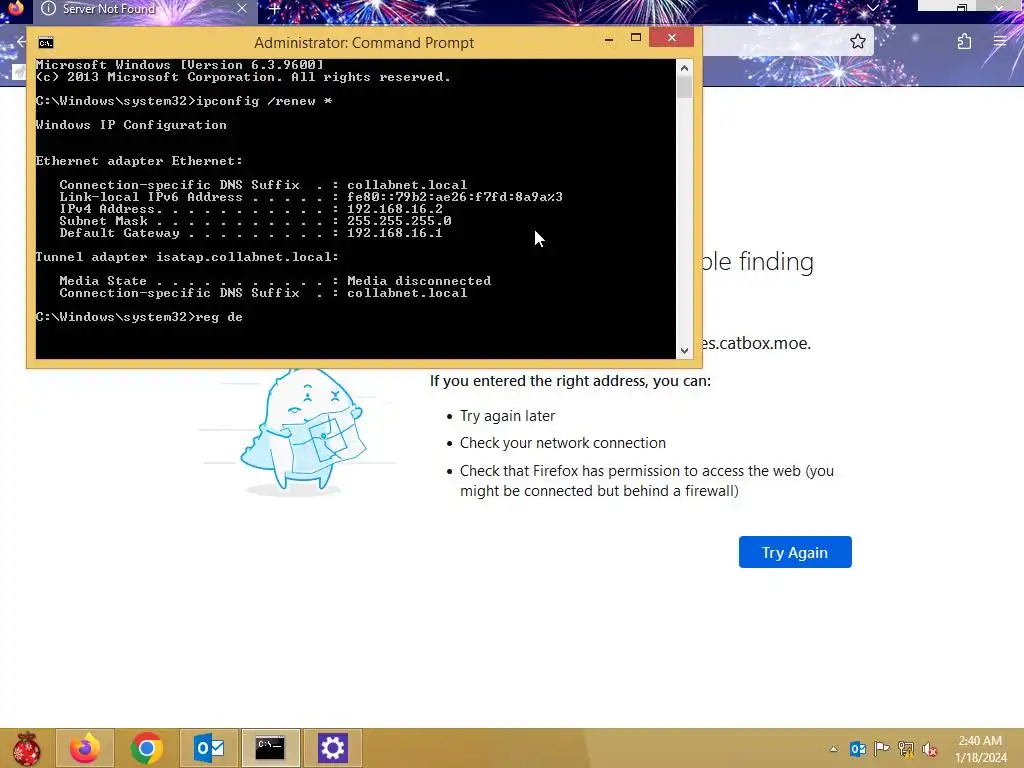Click 'Windows IP Configuration' heading
The image size is (1024, 768).
click(131, 125)
